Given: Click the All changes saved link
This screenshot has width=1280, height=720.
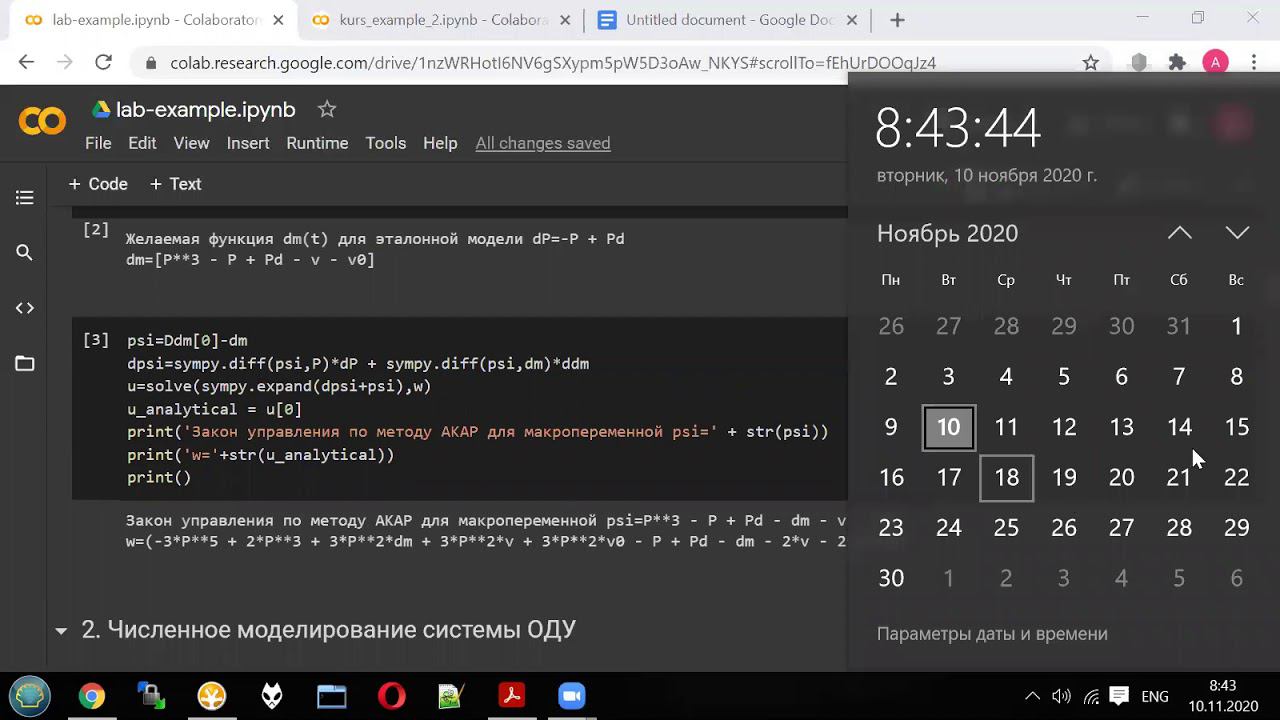Looking at the screenshot, I should coord(542,143).
